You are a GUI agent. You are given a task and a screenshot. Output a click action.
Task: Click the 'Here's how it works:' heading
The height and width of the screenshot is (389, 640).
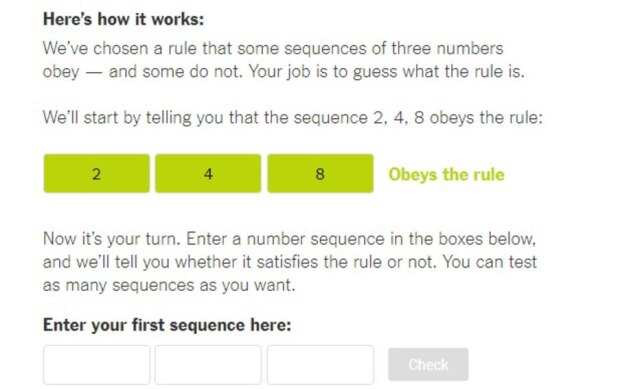pyautogui.click(x=124, y=19)
